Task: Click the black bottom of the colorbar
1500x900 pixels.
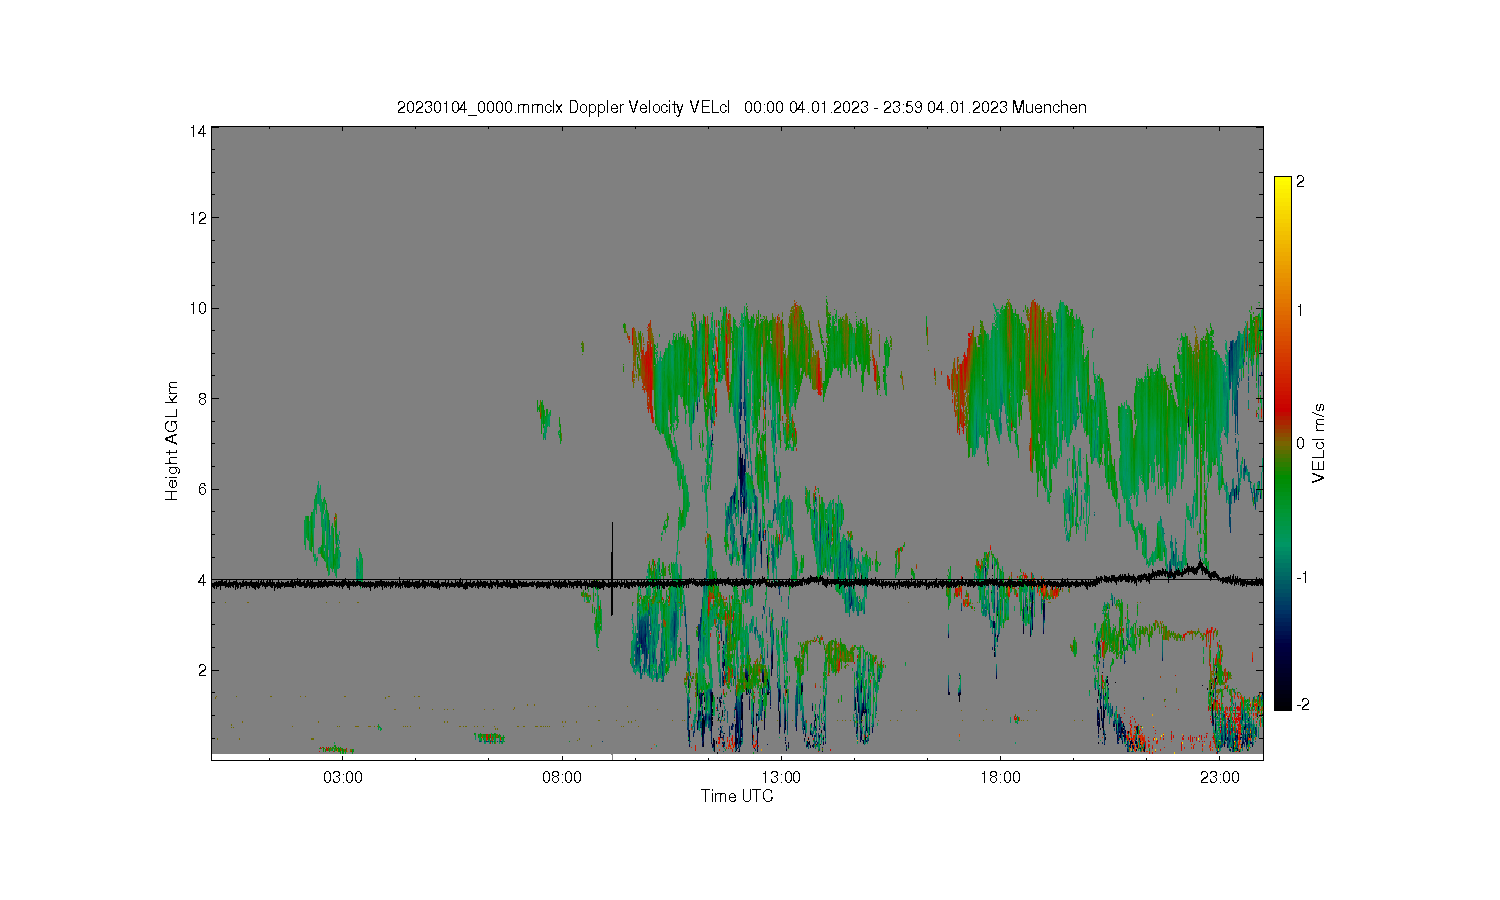Action: [x=1282, y=702]
